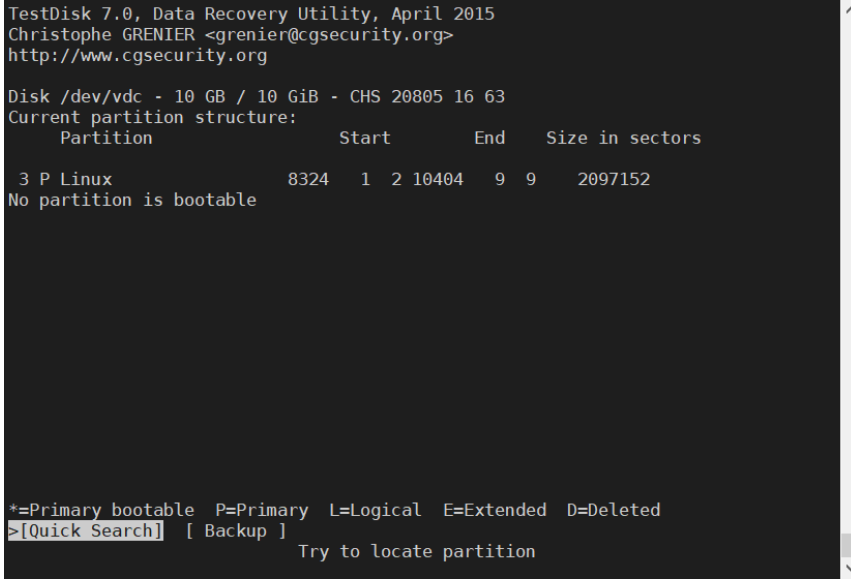Select the Quick Search option
Viewport: 851px width, 586px height.
(x=86, y=529)
